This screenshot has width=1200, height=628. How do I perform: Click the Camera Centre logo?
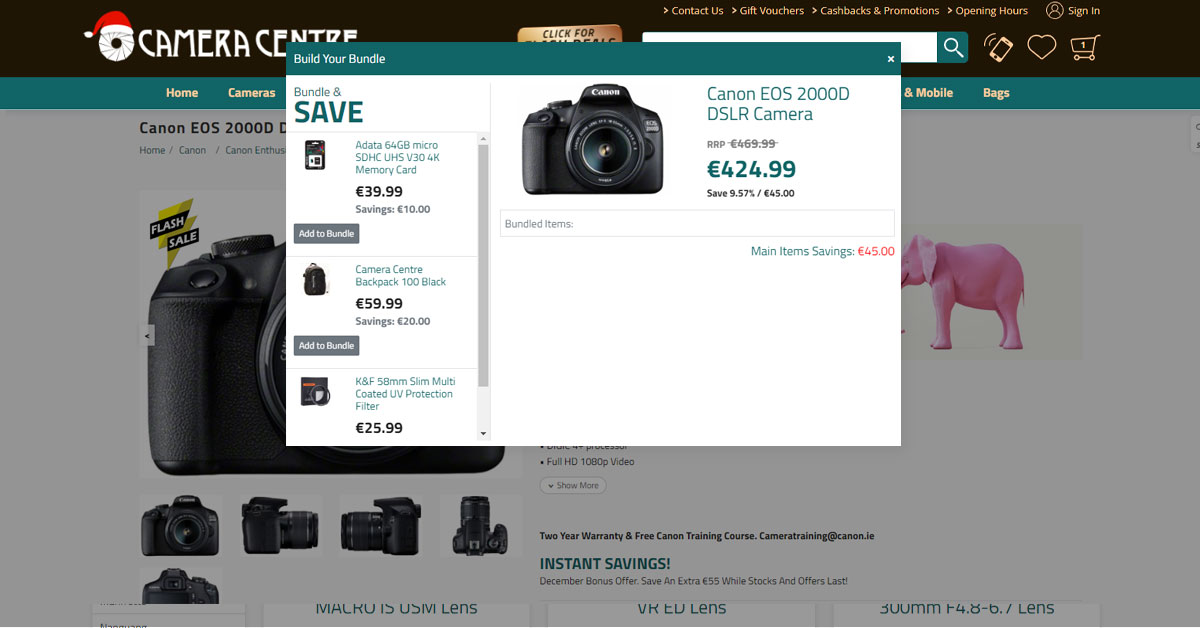pos(220,38)
